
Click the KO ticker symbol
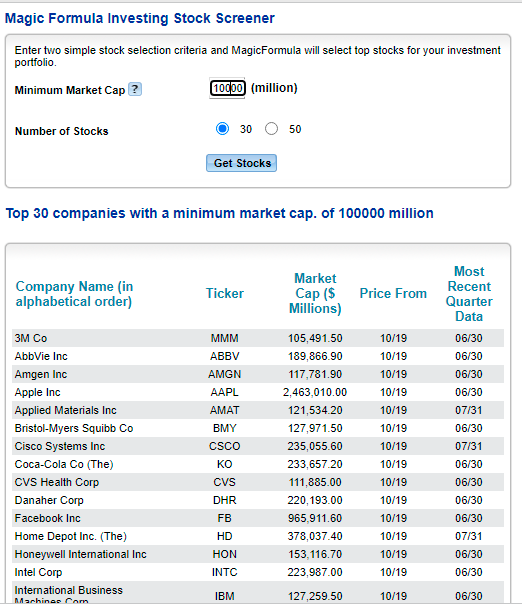[225, 464]
